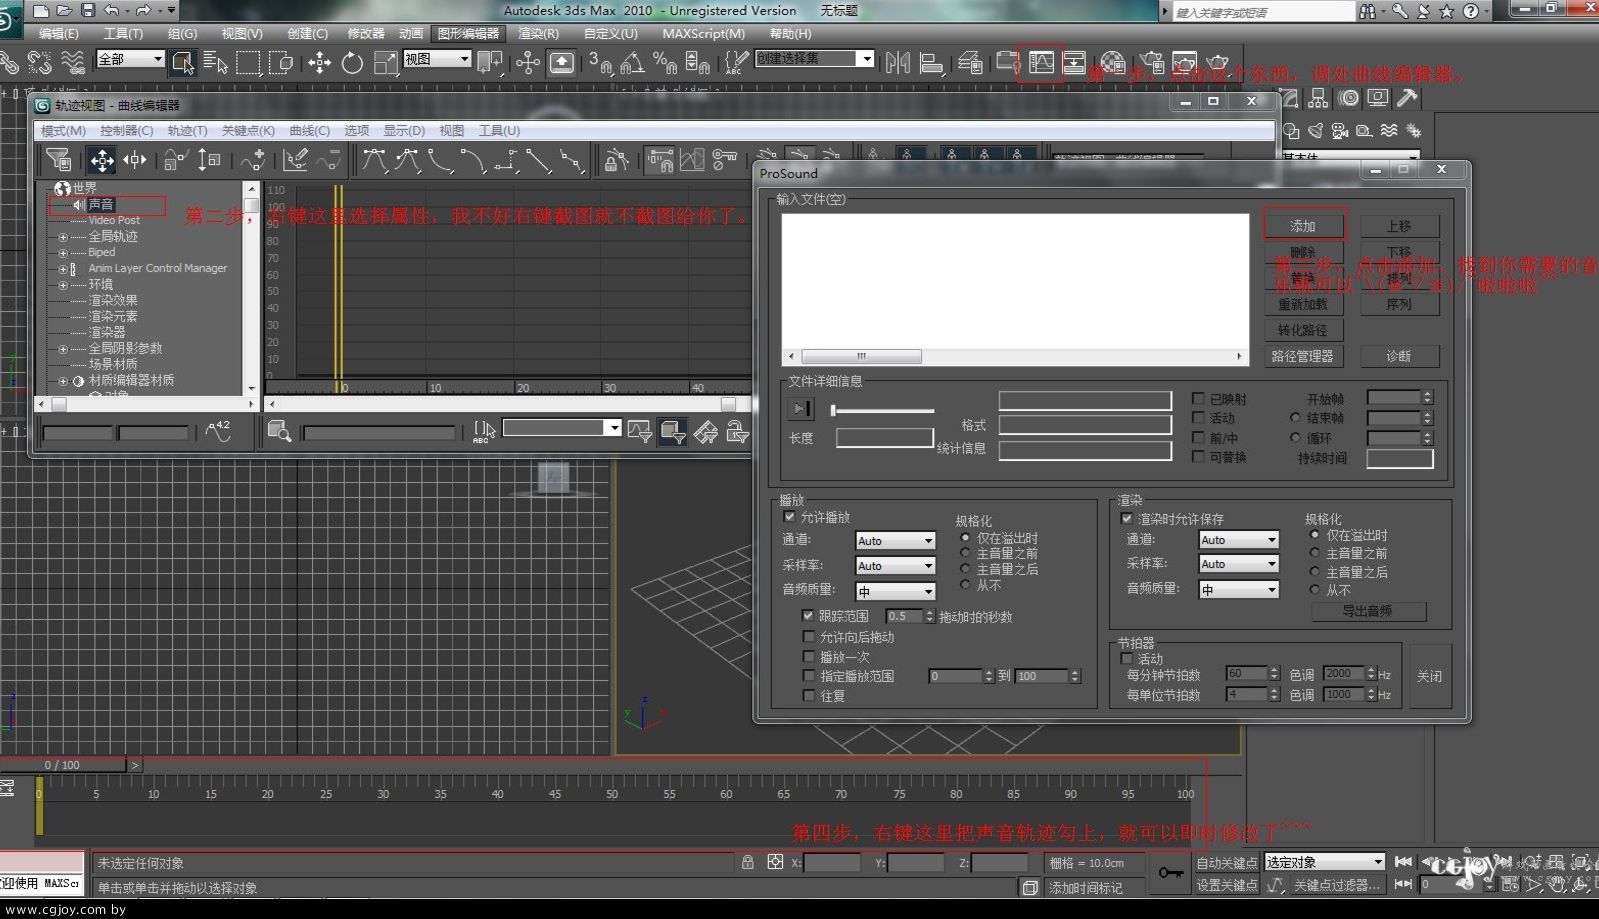
Task: Open 关键点(K) menu in Track View
Action: pyautogui.click(x=248, y=130)
